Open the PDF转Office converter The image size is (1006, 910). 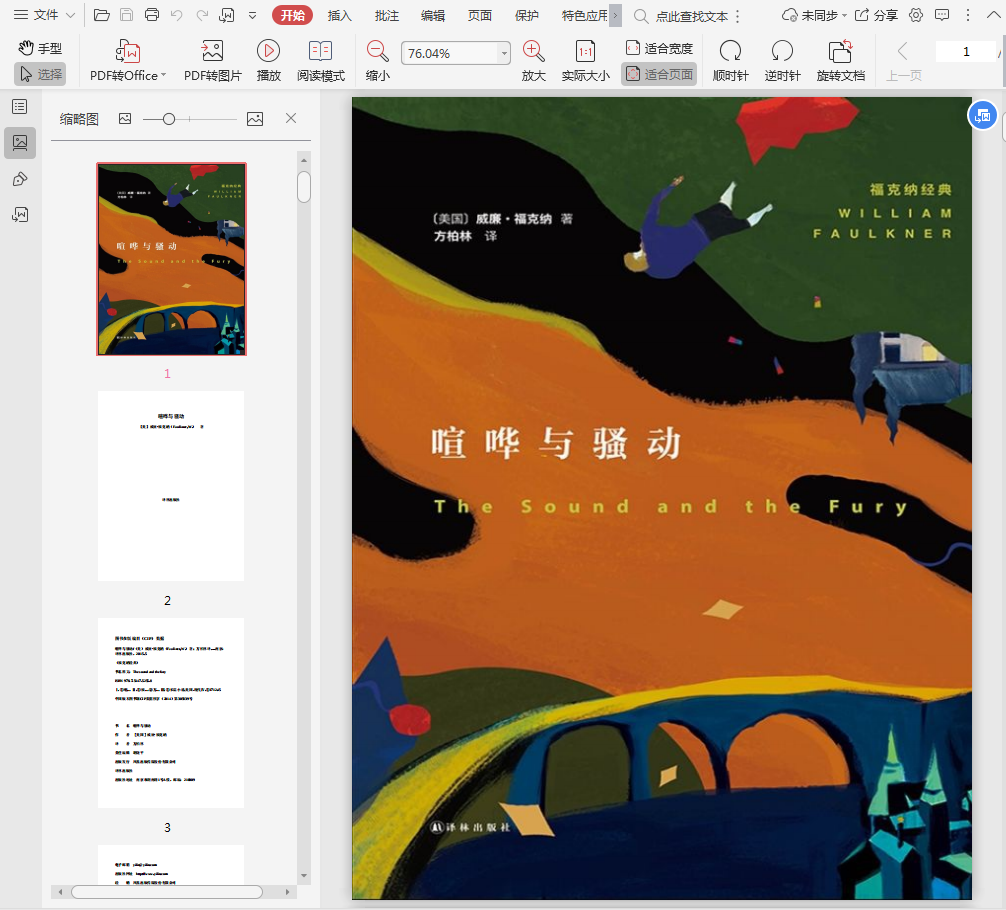point(128,61)
